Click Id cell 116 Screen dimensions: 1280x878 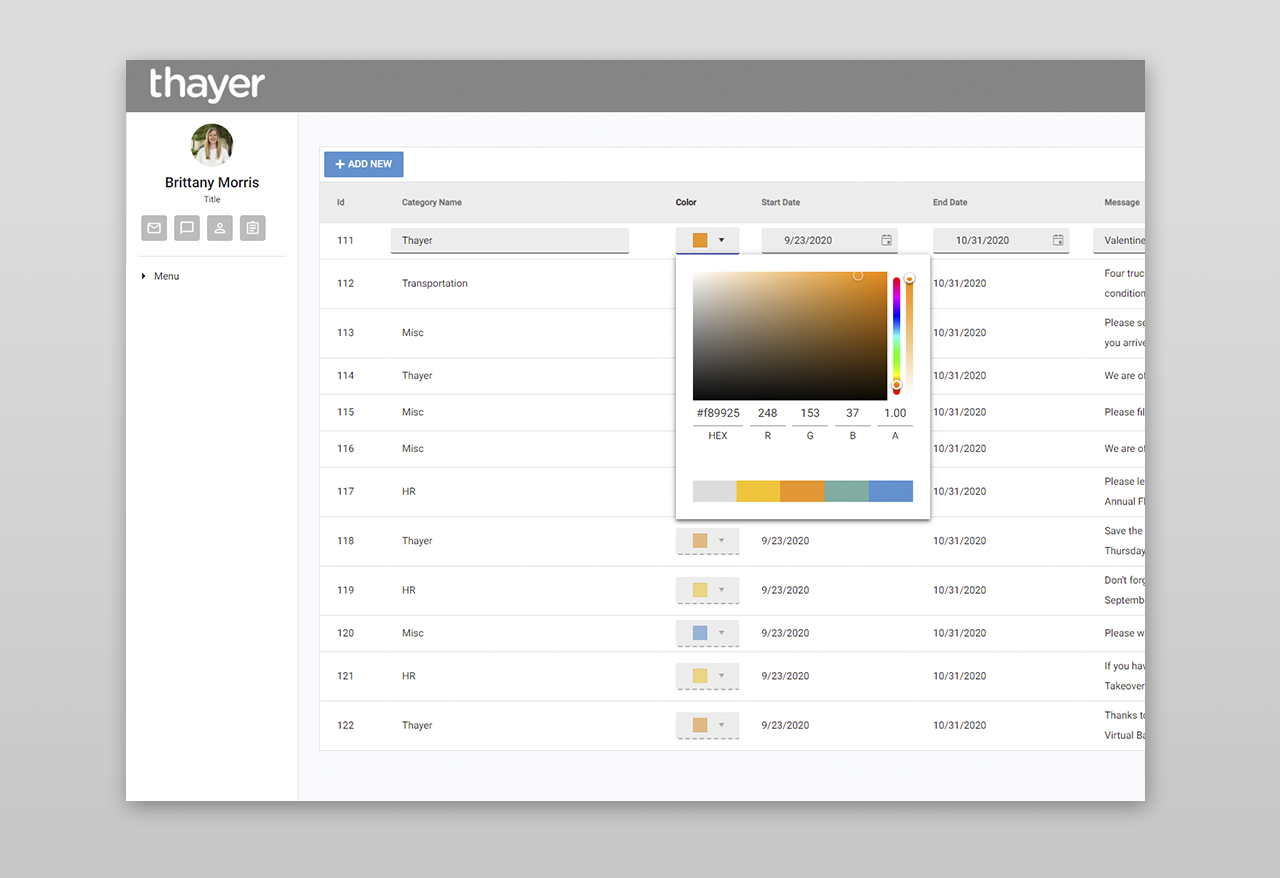[x=346, y=448]
